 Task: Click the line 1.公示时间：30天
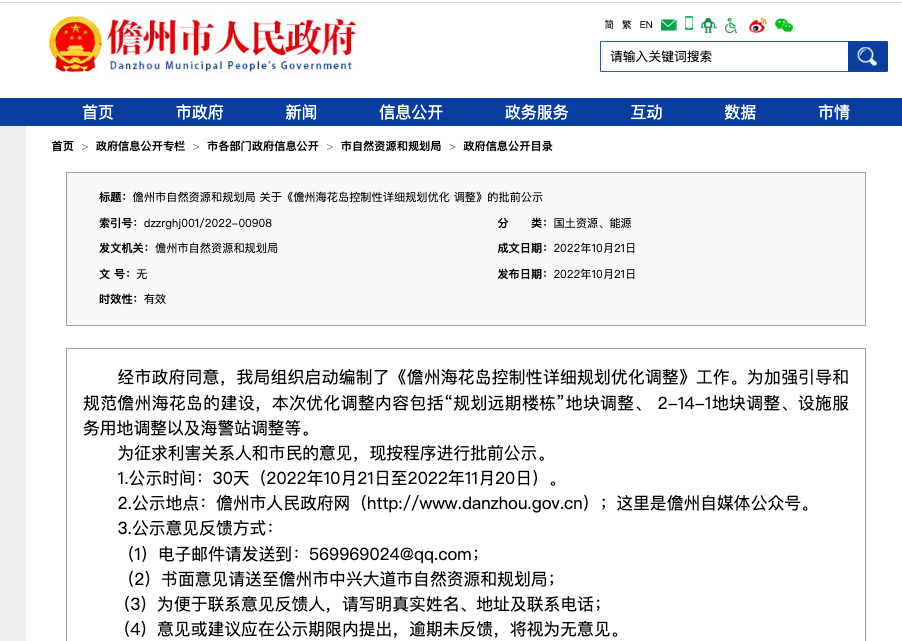coord(338,478)
